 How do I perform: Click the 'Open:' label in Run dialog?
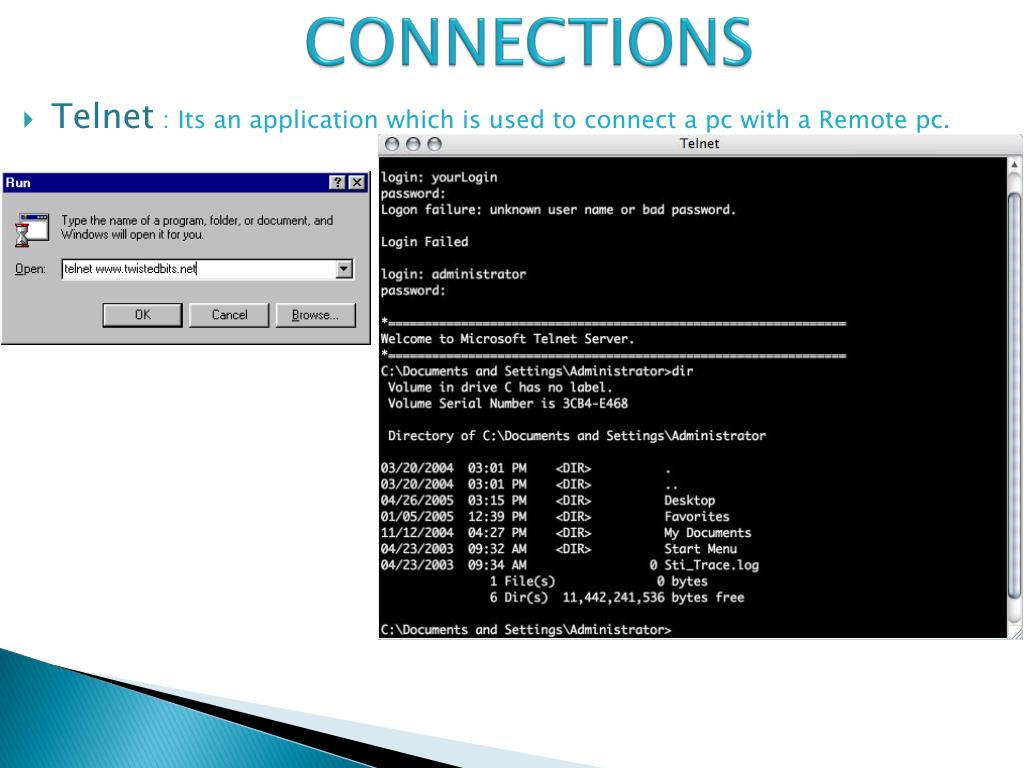coord(30,269)
